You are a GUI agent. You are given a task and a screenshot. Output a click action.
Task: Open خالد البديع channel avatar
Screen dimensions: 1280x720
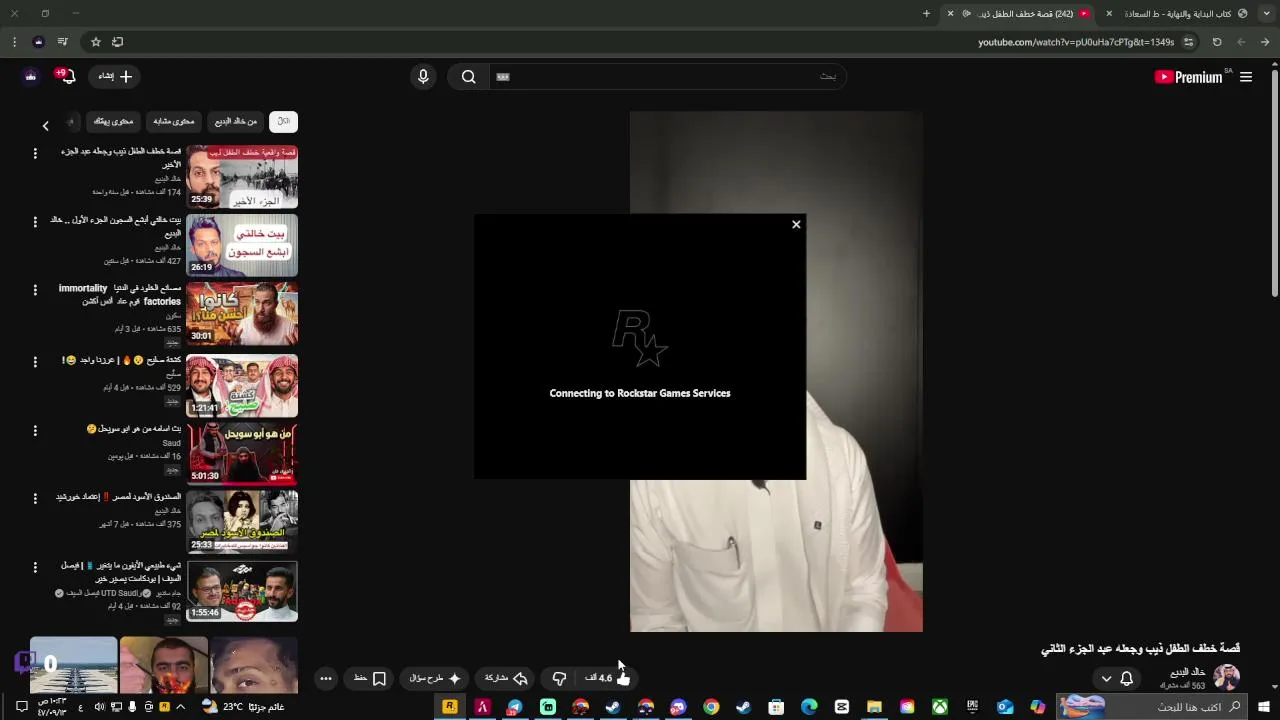pyautogui.click(x=1226, y=677)
